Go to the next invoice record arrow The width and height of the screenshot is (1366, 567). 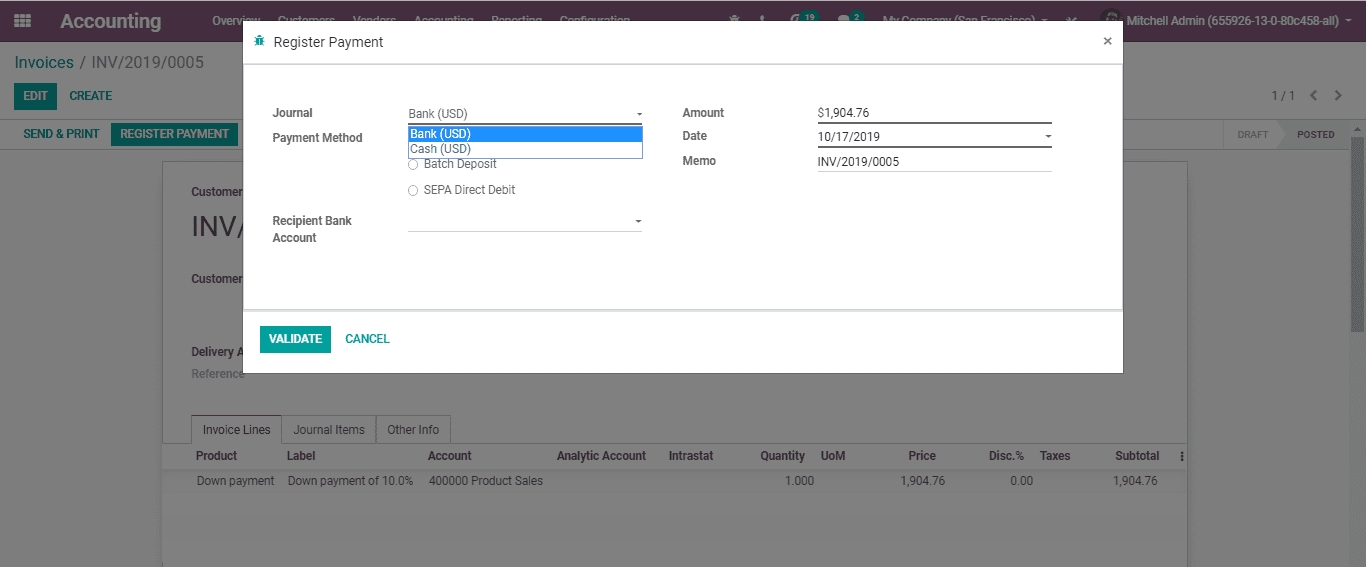pyautogui.click(x=1338, y=96)
